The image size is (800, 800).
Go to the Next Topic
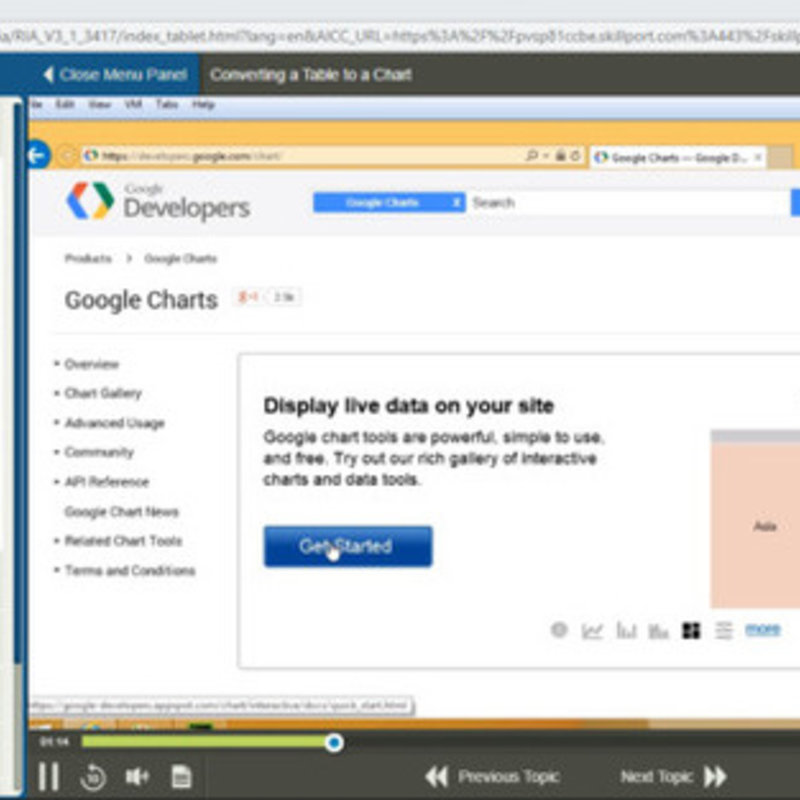coord(672,776)
